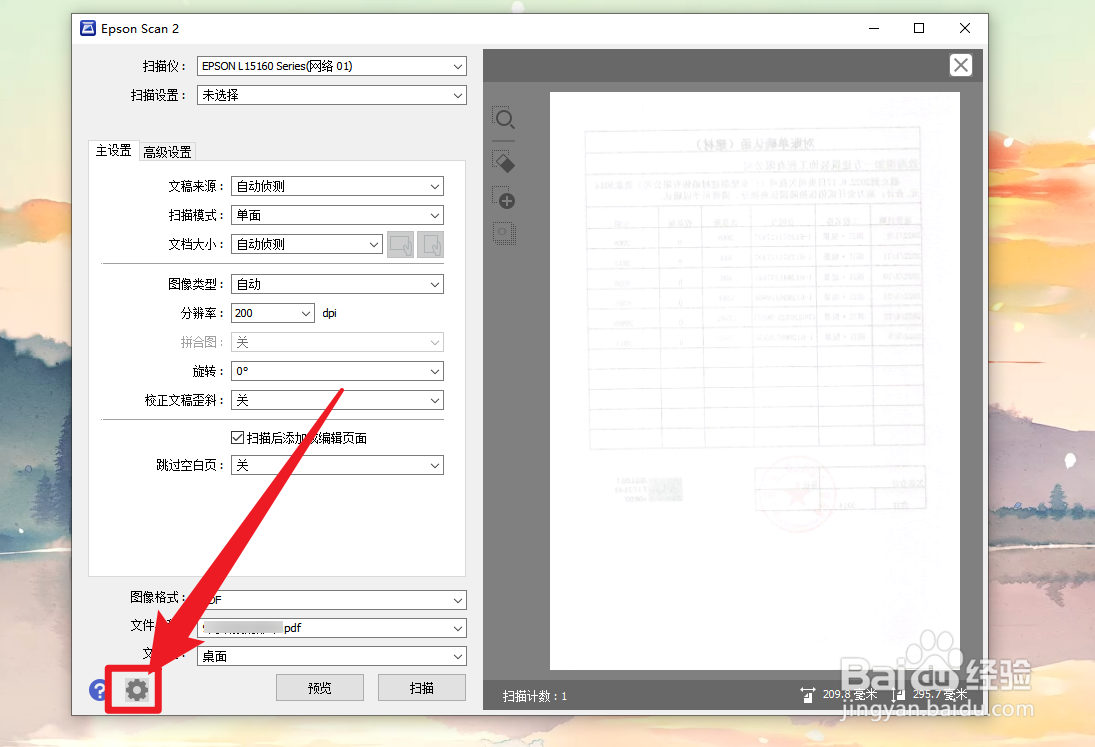Click the add scan area icon

tap(504, 199)
